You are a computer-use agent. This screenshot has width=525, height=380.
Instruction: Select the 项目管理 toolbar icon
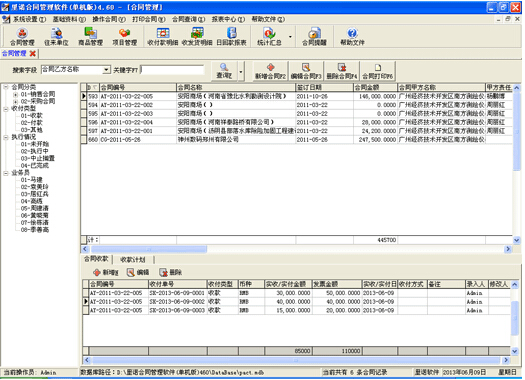click(125, 36)
